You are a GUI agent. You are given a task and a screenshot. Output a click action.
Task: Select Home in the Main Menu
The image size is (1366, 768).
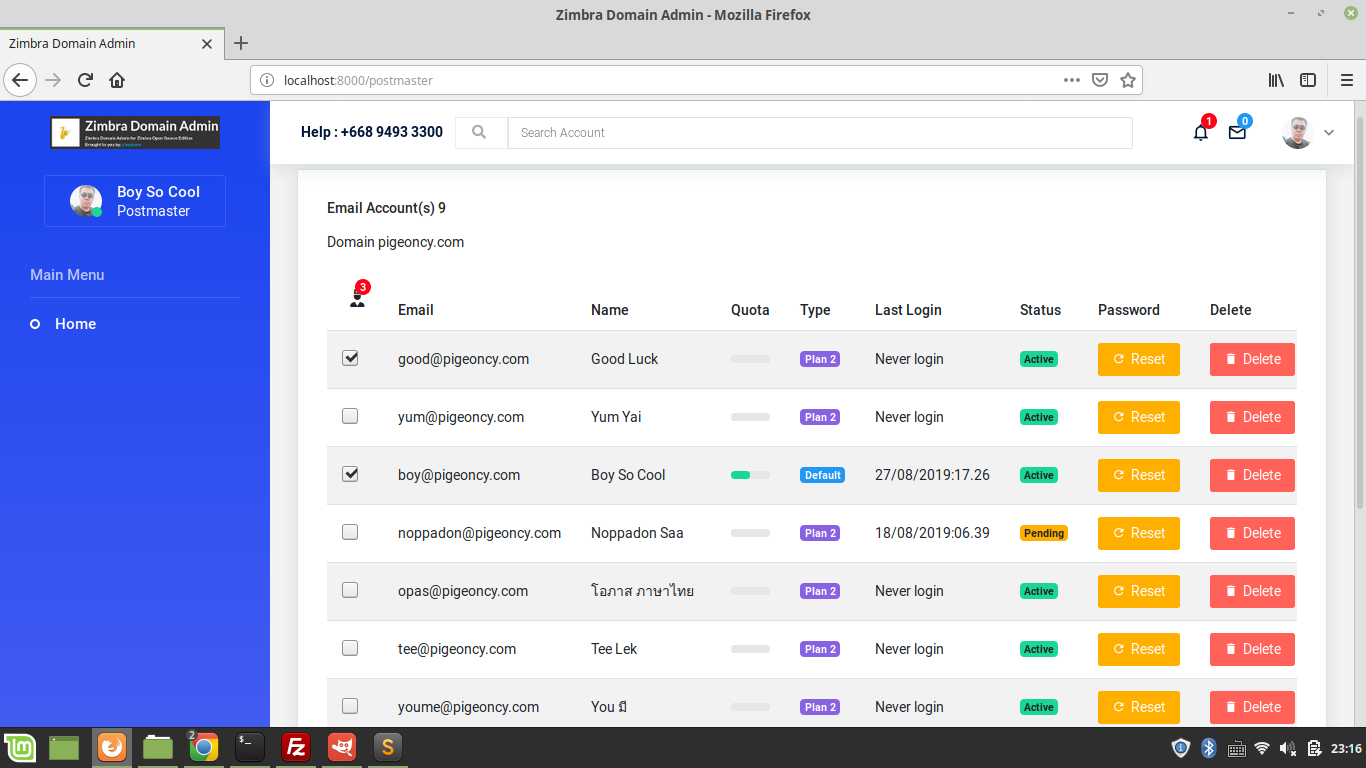76,324
